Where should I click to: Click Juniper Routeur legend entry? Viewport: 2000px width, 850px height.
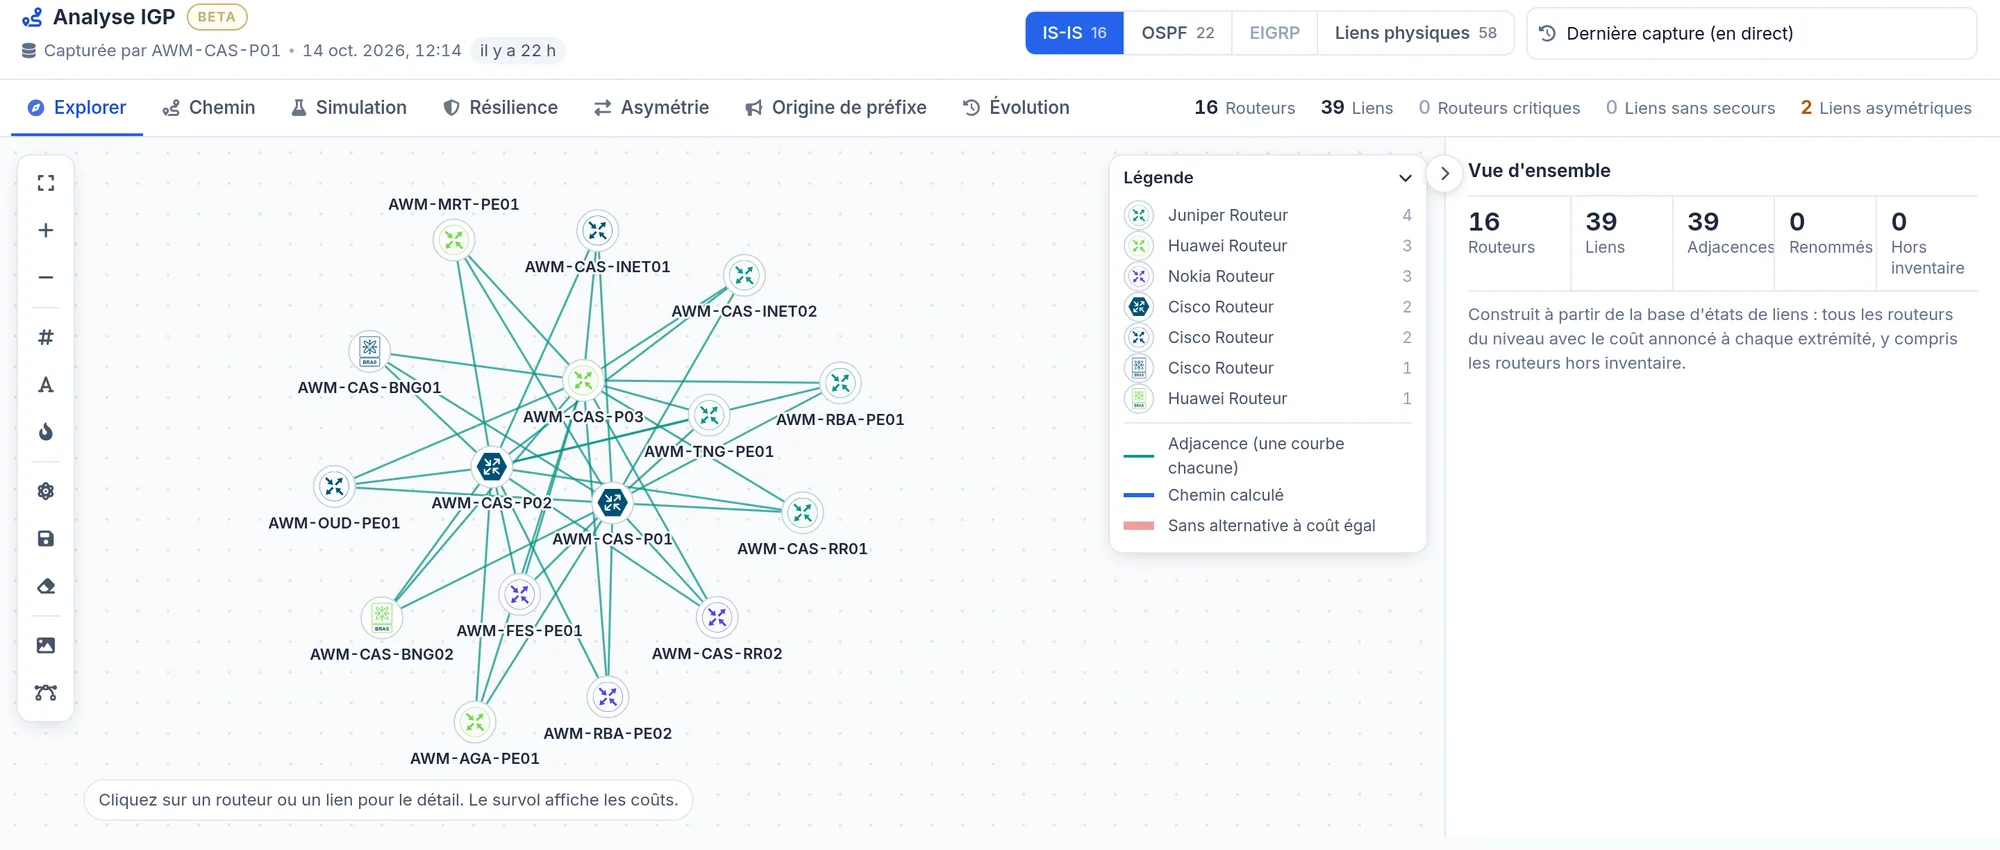click(1268, 215)
